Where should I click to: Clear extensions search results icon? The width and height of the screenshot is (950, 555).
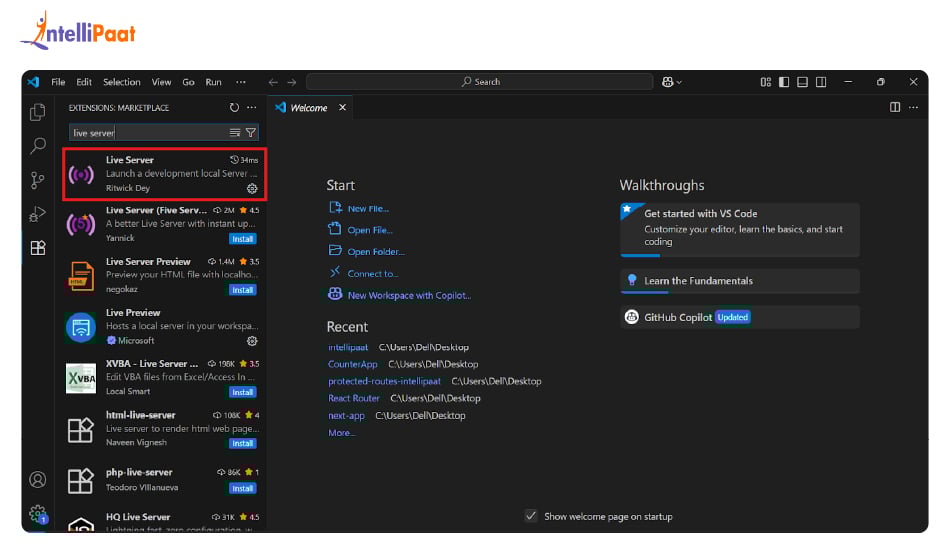point(235,133)
